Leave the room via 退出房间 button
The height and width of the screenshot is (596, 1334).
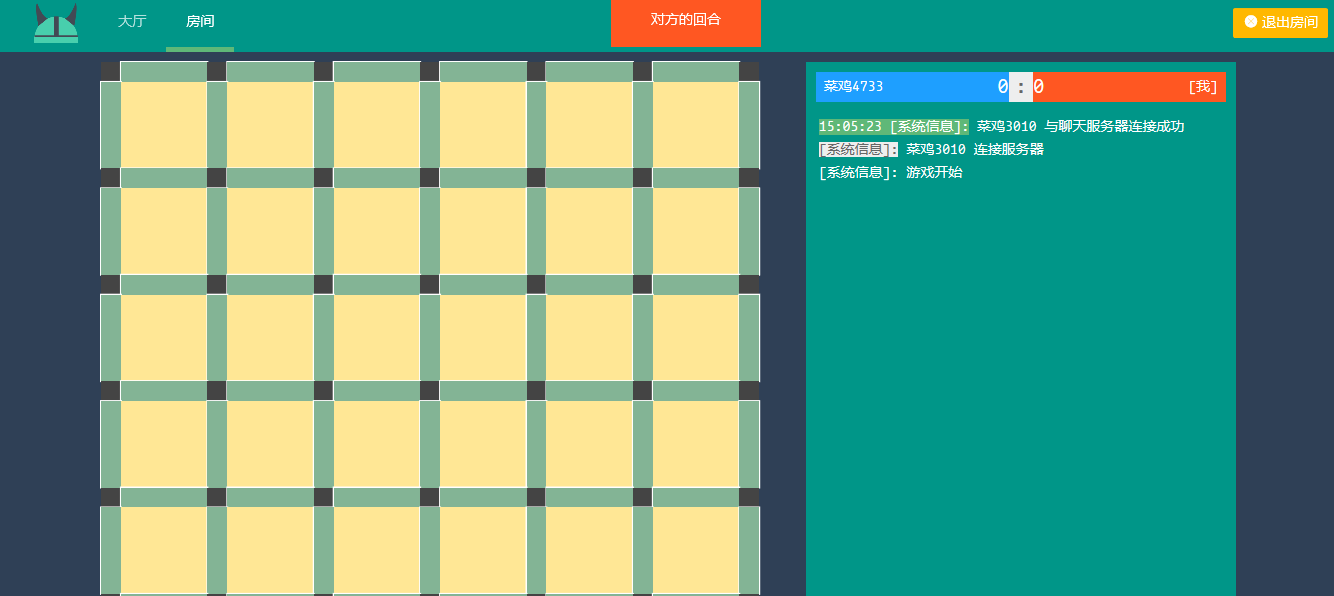point(1280,22)
